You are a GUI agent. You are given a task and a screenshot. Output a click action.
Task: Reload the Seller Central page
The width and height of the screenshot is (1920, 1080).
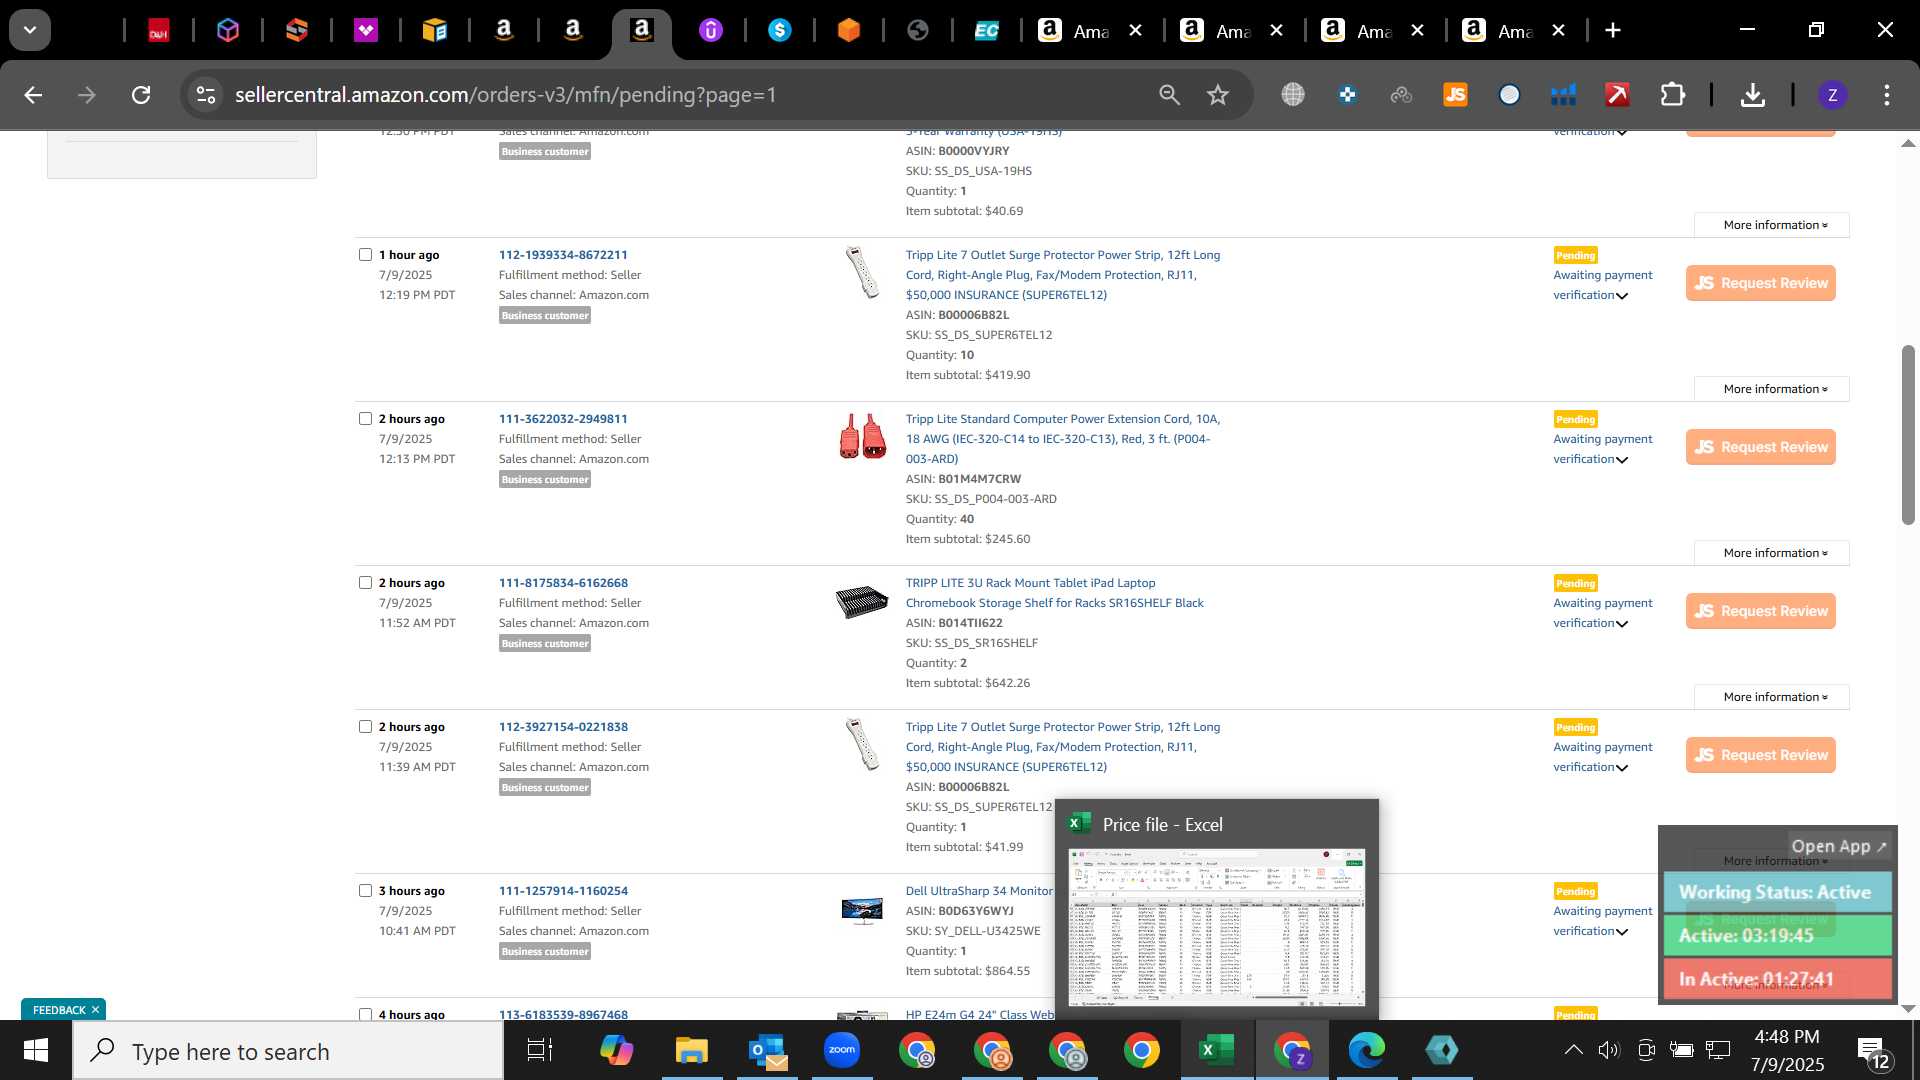pos(141,95)
